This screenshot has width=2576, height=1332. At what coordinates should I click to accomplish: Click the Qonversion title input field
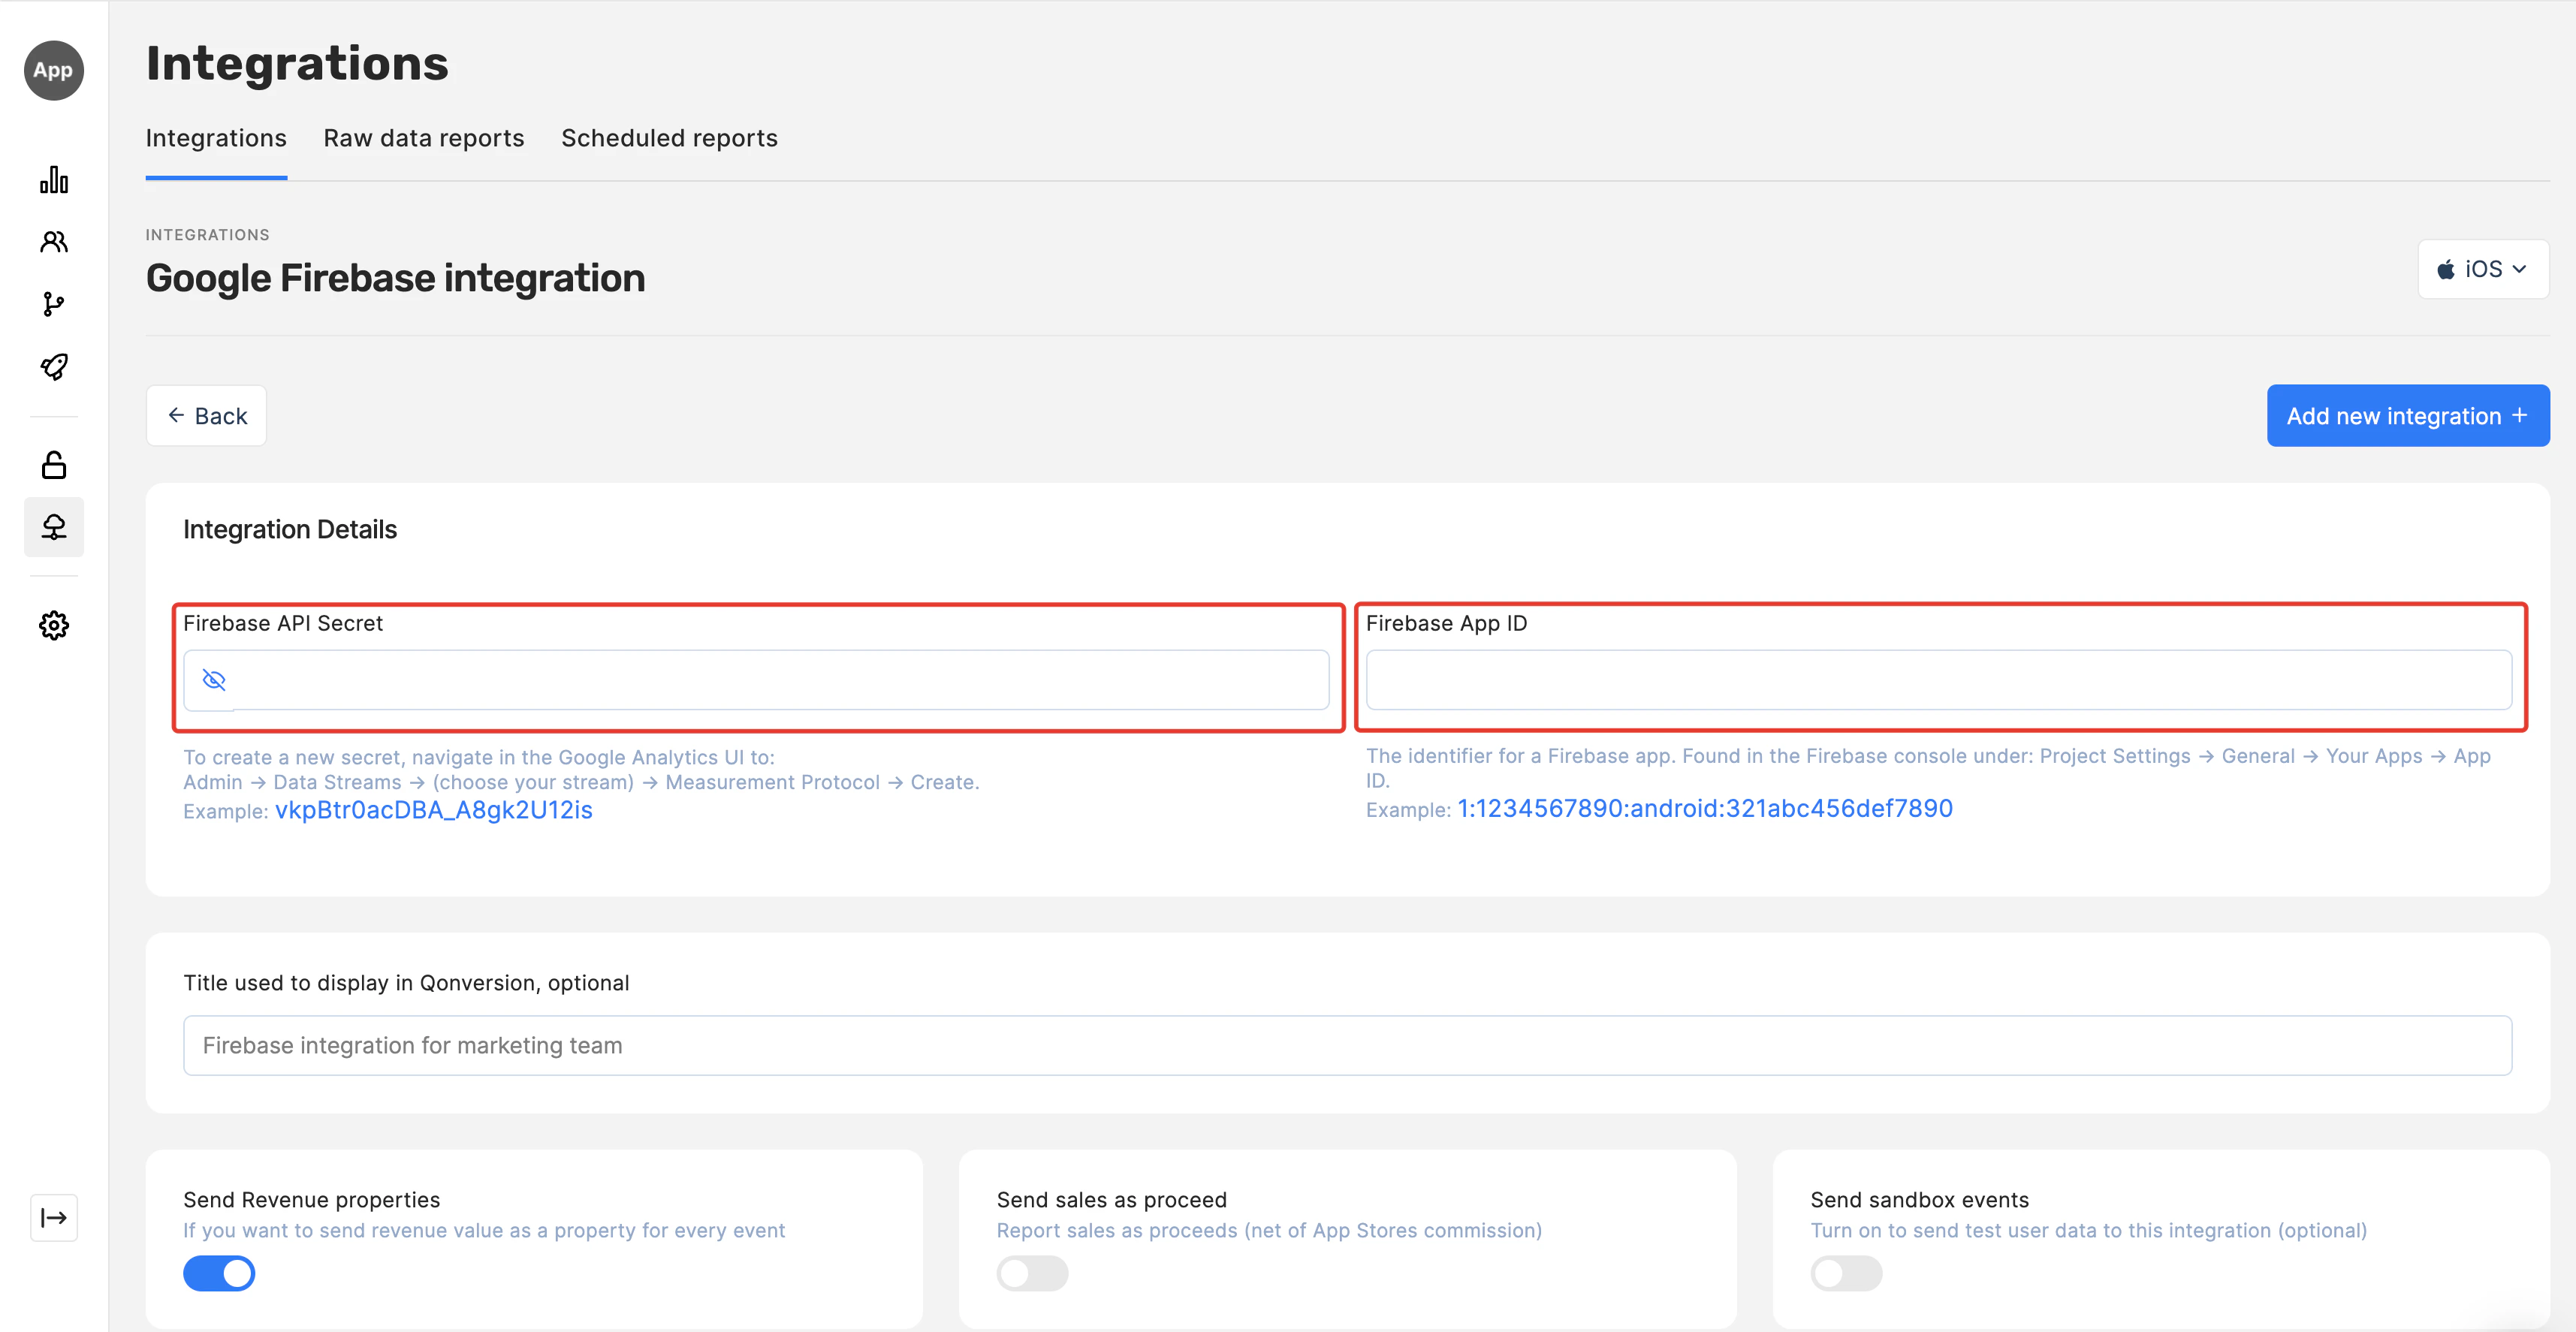(1347, 1045)
